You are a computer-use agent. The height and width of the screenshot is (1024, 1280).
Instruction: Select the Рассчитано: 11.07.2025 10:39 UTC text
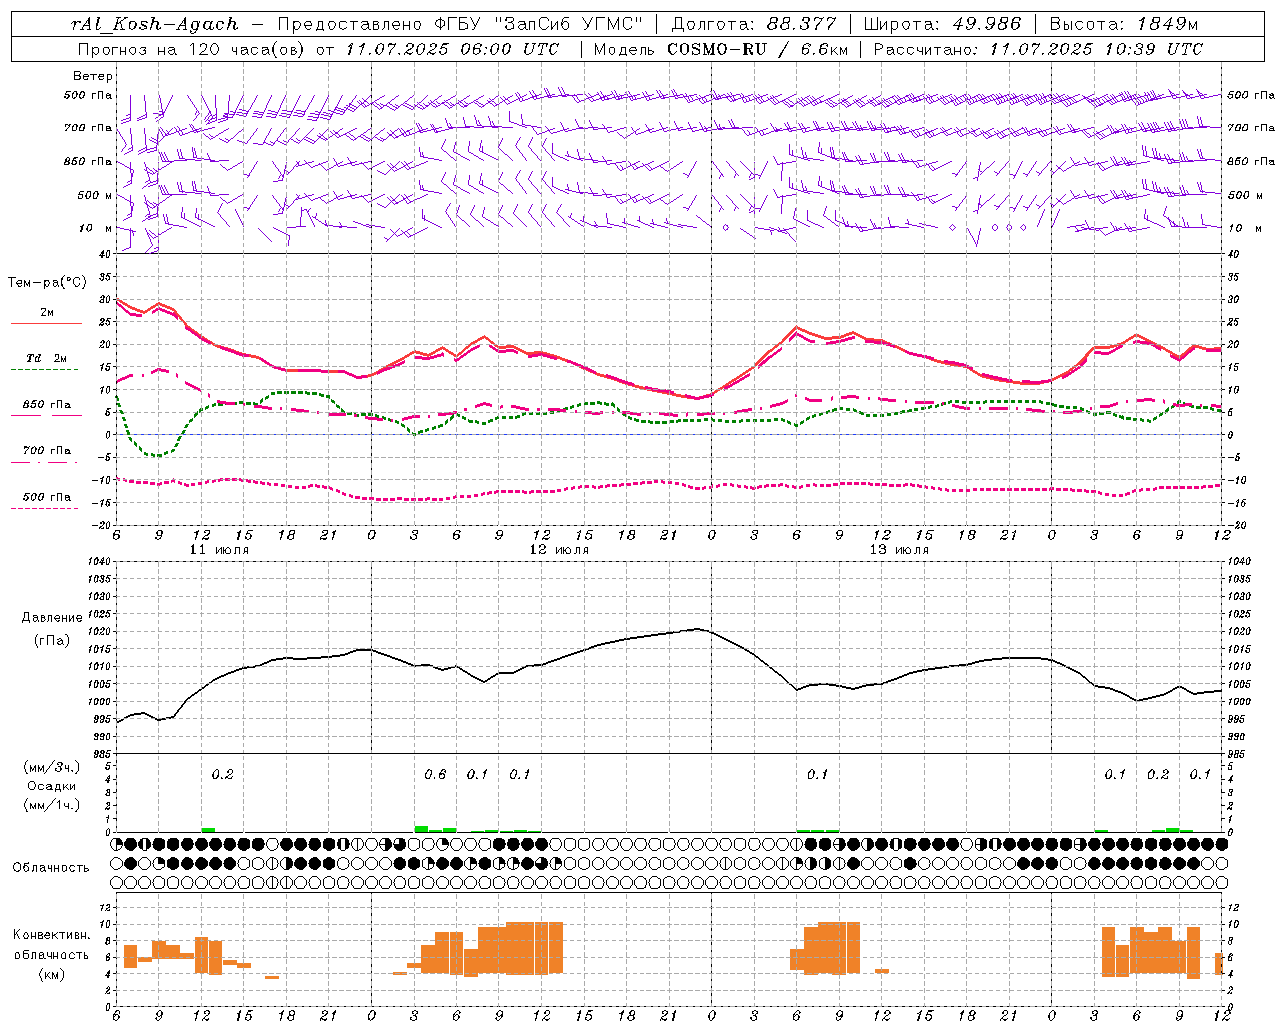pyautogui.click(x=1038, y=49)
